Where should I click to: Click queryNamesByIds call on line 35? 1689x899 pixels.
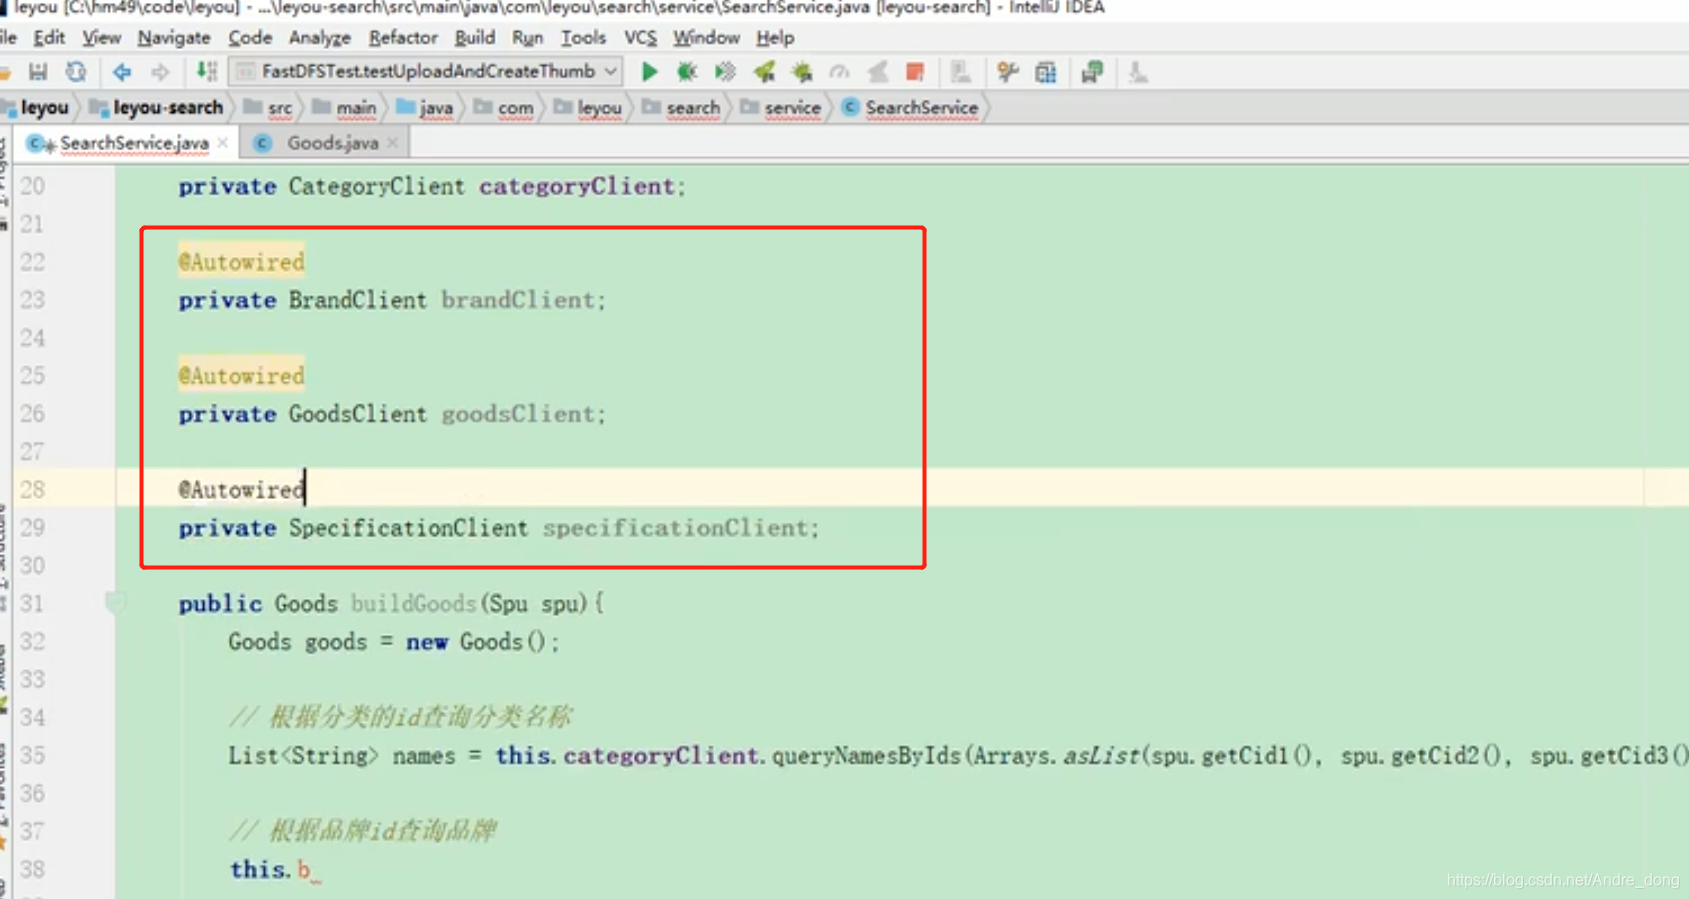pos(867,756)
